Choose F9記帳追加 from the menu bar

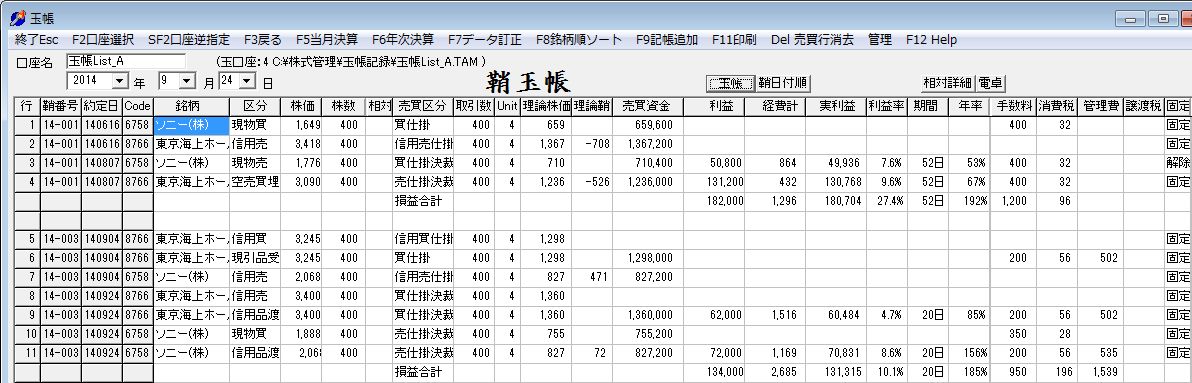[x=667, y=40]
